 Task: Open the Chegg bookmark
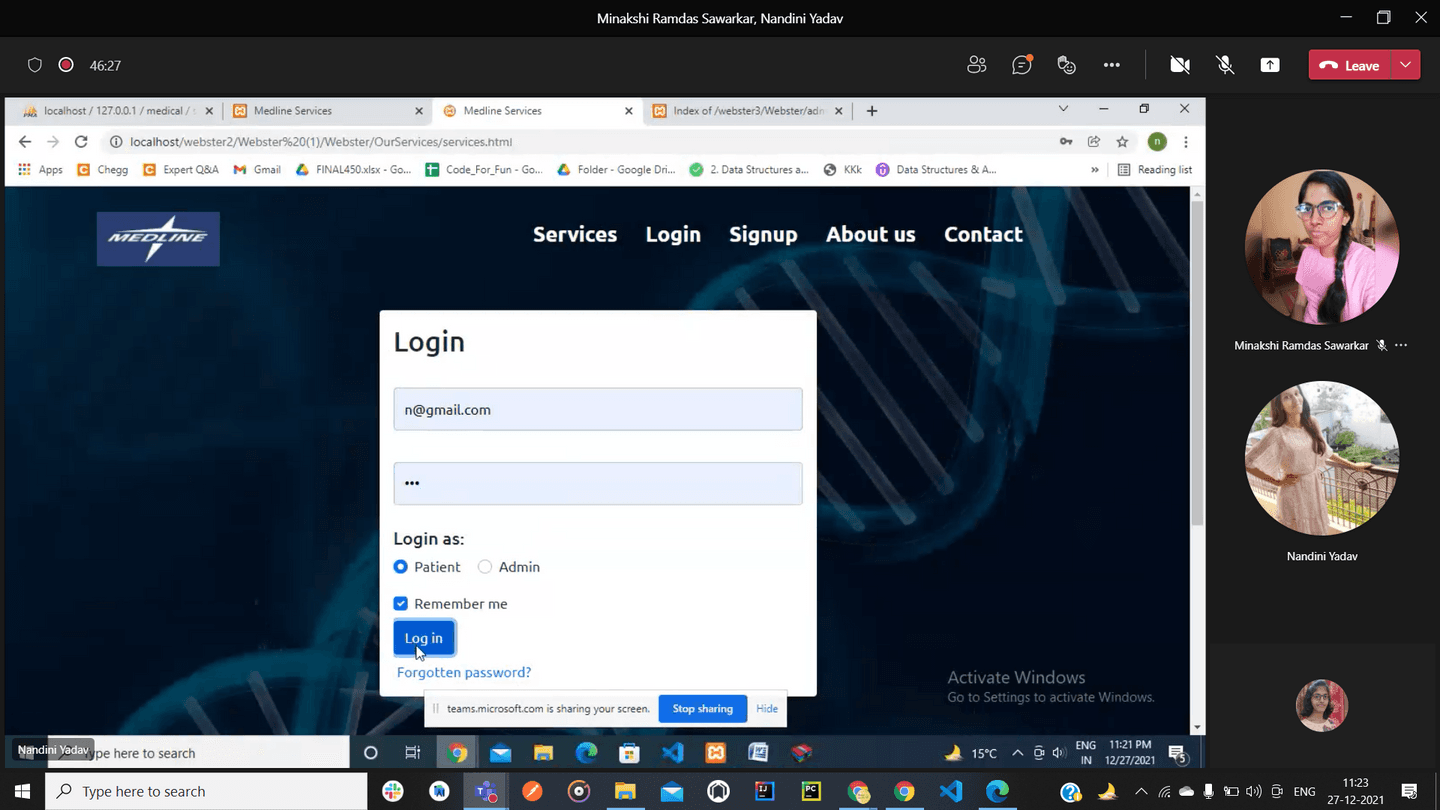coord(103,170)
